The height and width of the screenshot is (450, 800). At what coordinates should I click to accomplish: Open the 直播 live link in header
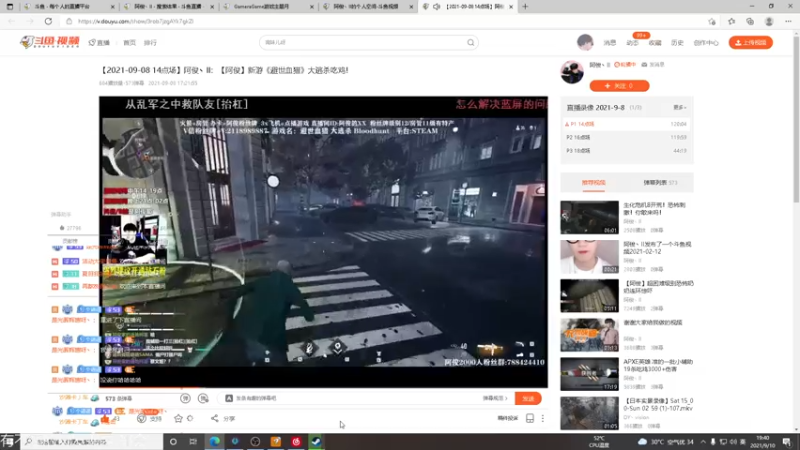99,43
